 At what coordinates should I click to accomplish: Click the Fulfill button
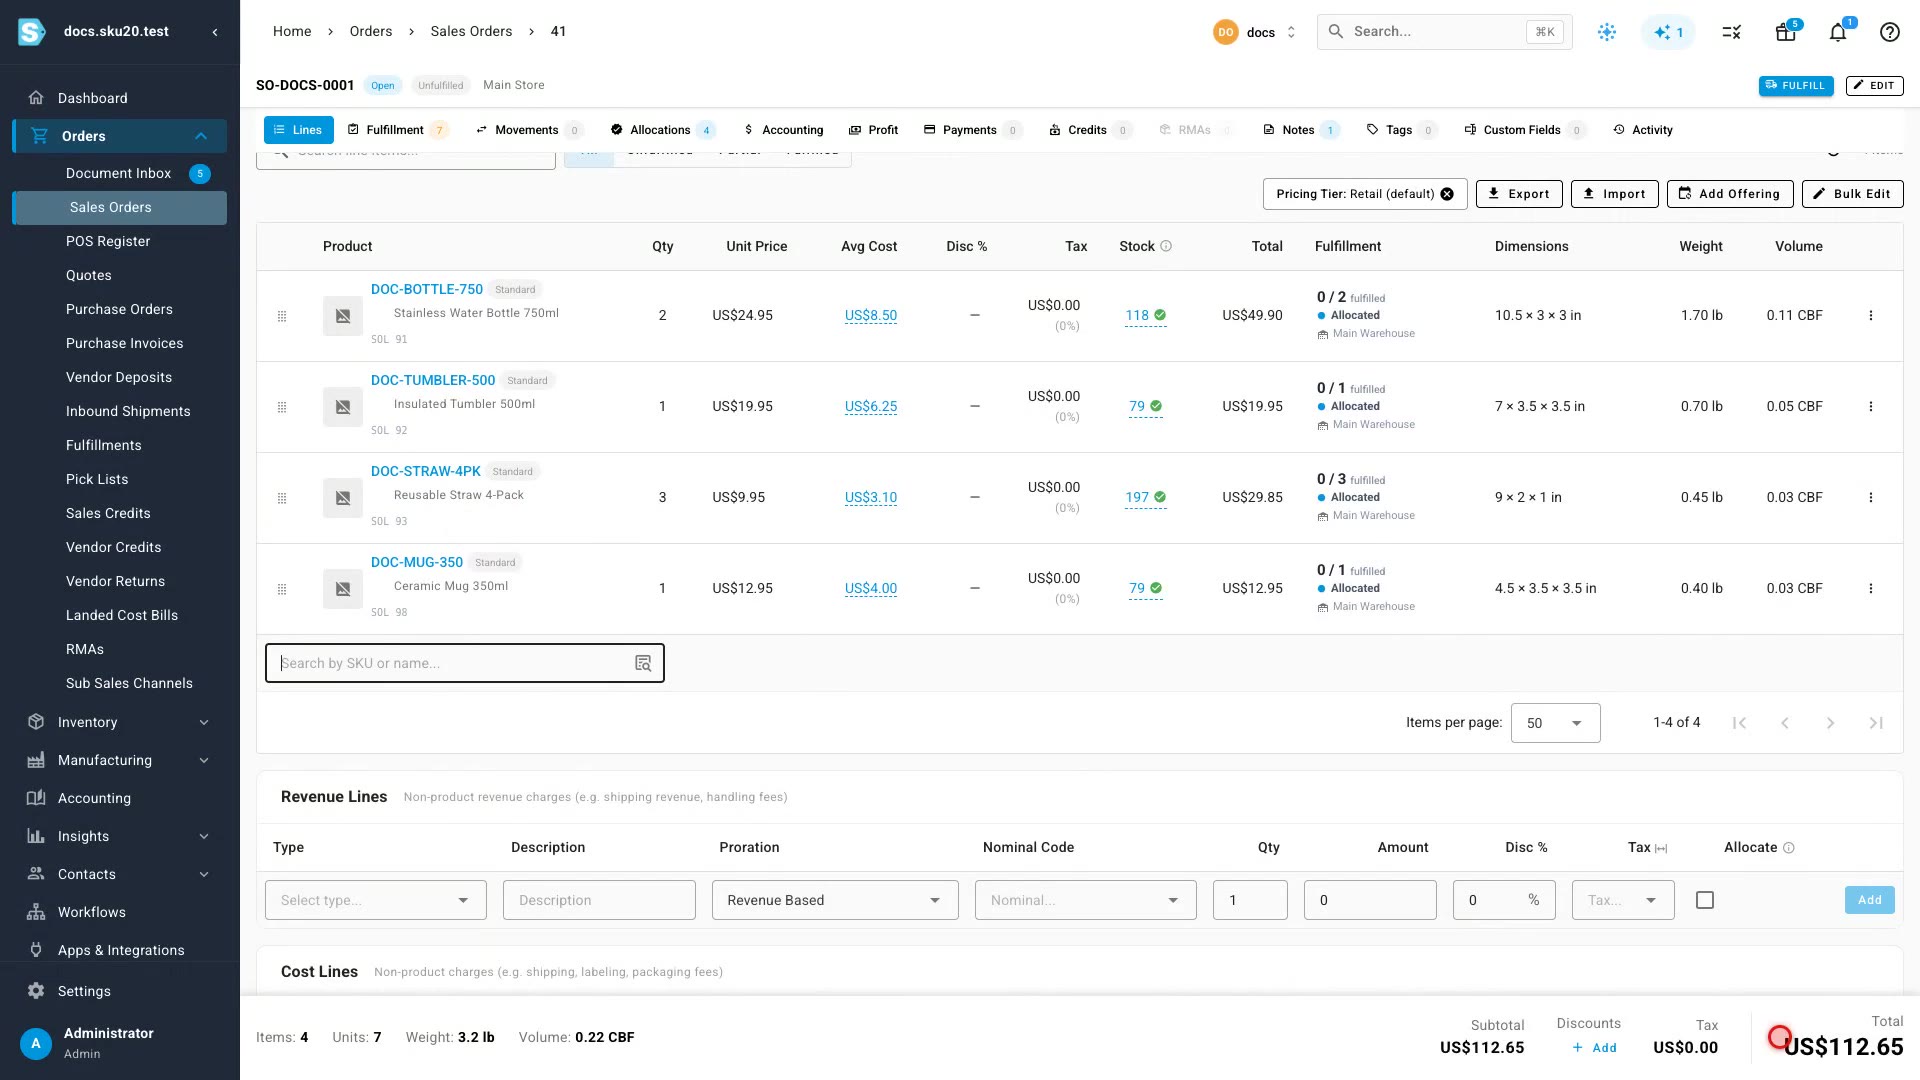[1796, 86]
